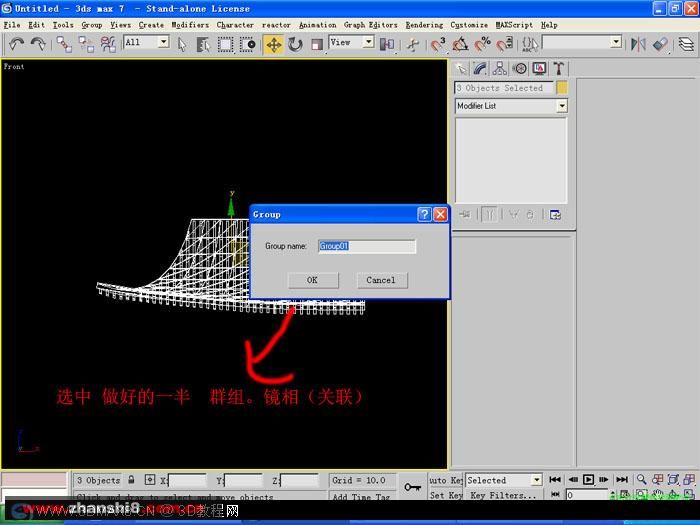Image resolution: width=700 pixels, height=525 pixels.
Task: Confirm the Group dialog with OK
Action: click(312, 280)
